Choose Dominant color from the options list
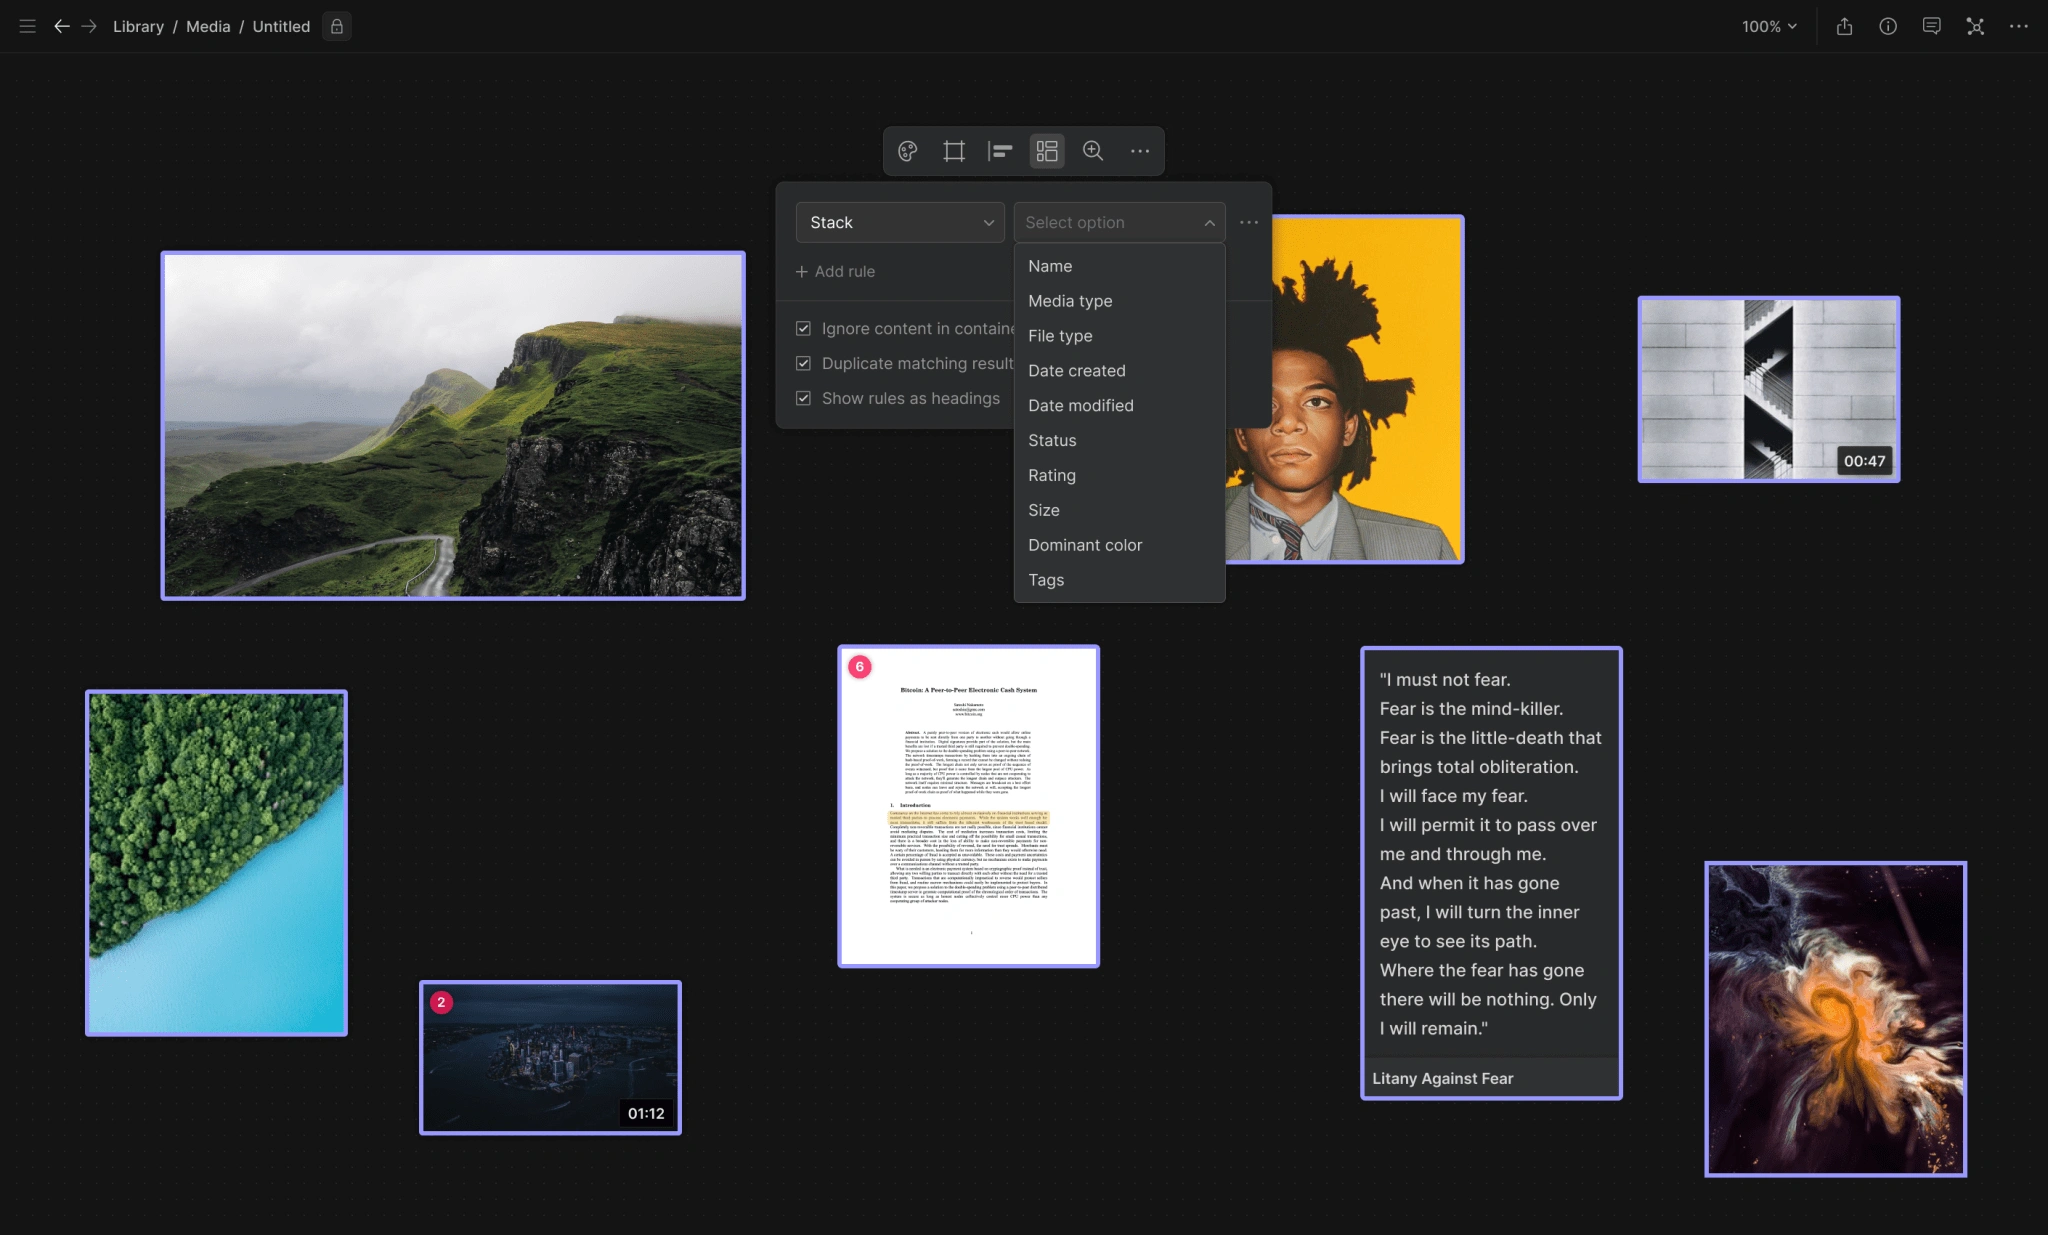Image resolution: width=2048 pixels, height=1235 pixels. point(1084,545)
